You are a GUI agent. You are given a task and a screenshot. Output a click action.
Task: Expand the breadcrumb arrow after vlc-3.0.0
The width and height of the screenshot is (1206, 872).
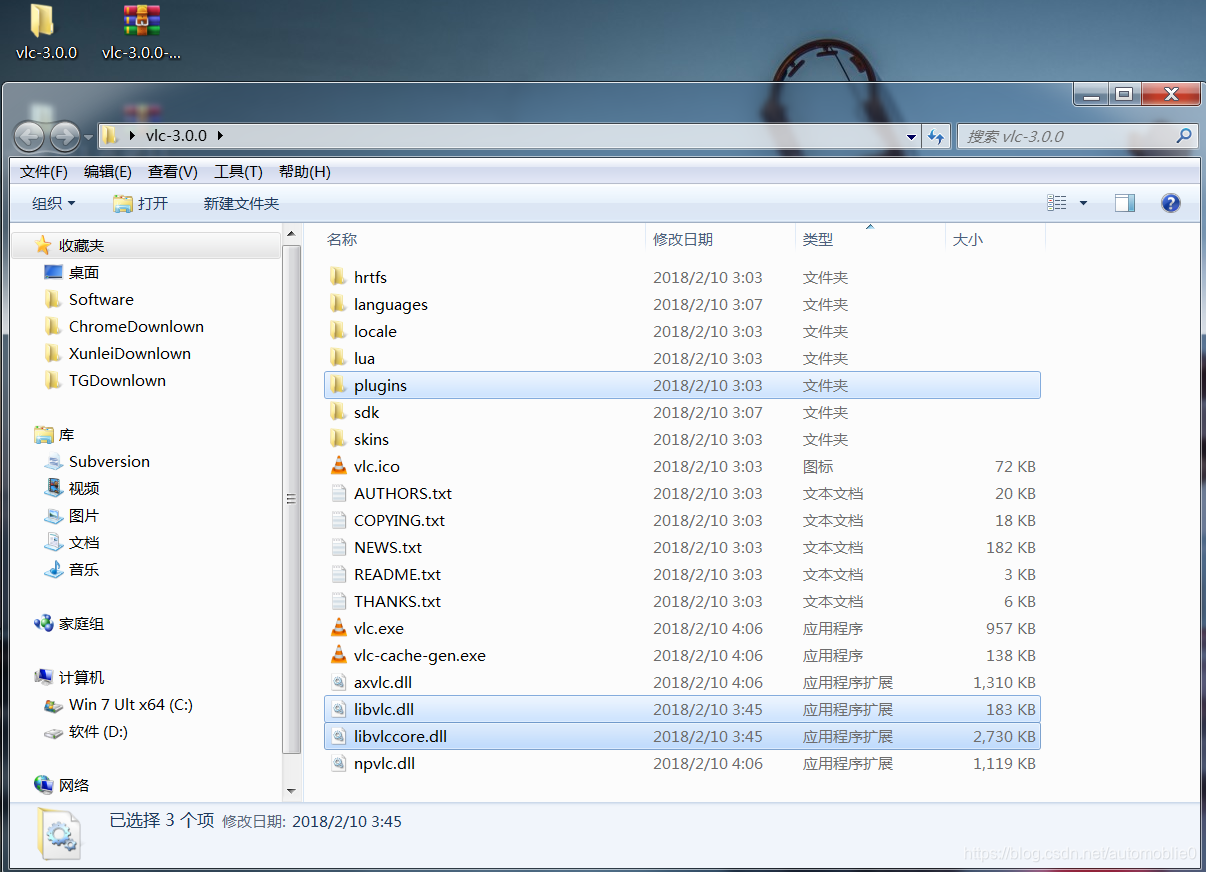pyautogui.click(x=220, y=136)
